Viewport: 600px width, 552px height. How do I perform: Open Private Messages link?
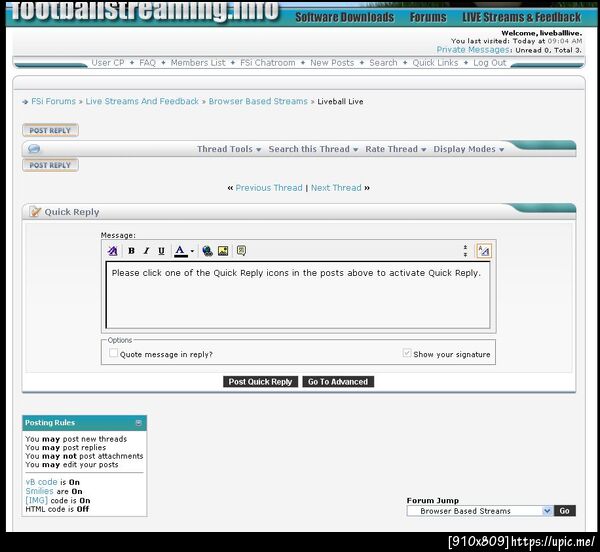click(x=473, y=50)
